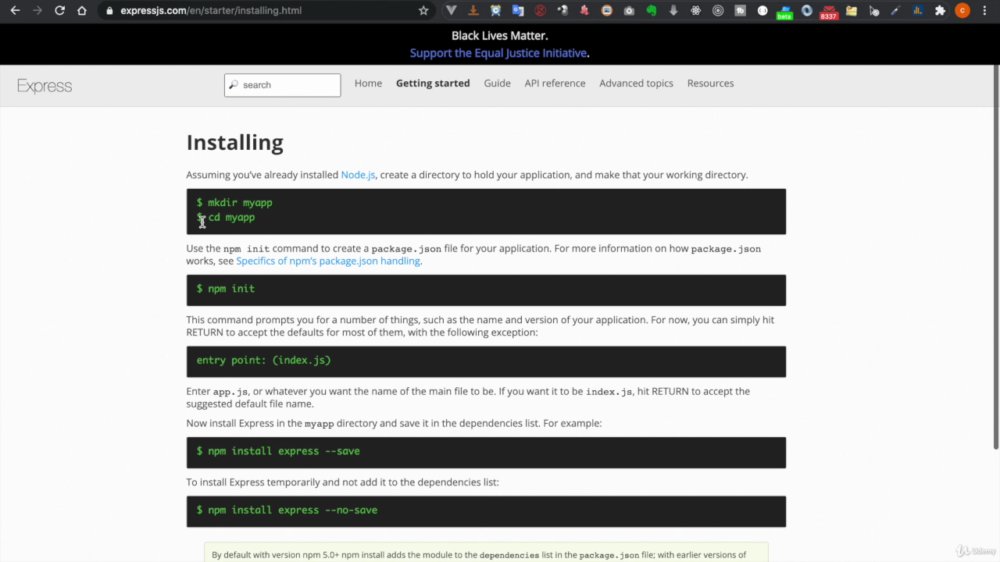The width and height of the screenshot is (1000, 562).
Task: Open the camera screenshot extension
Action: click(x=629, y=10)
